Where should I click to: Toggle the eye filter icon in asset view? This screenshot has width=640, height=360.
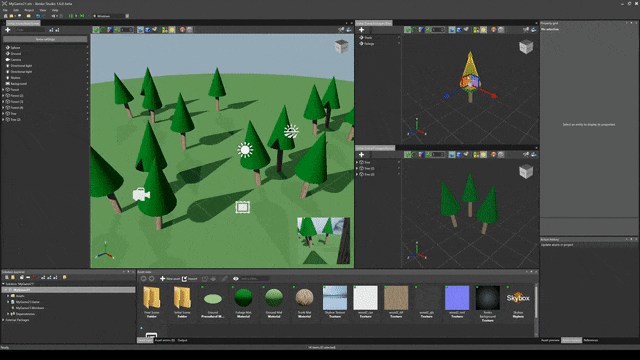pyautogui.click(x=236, y=279)
